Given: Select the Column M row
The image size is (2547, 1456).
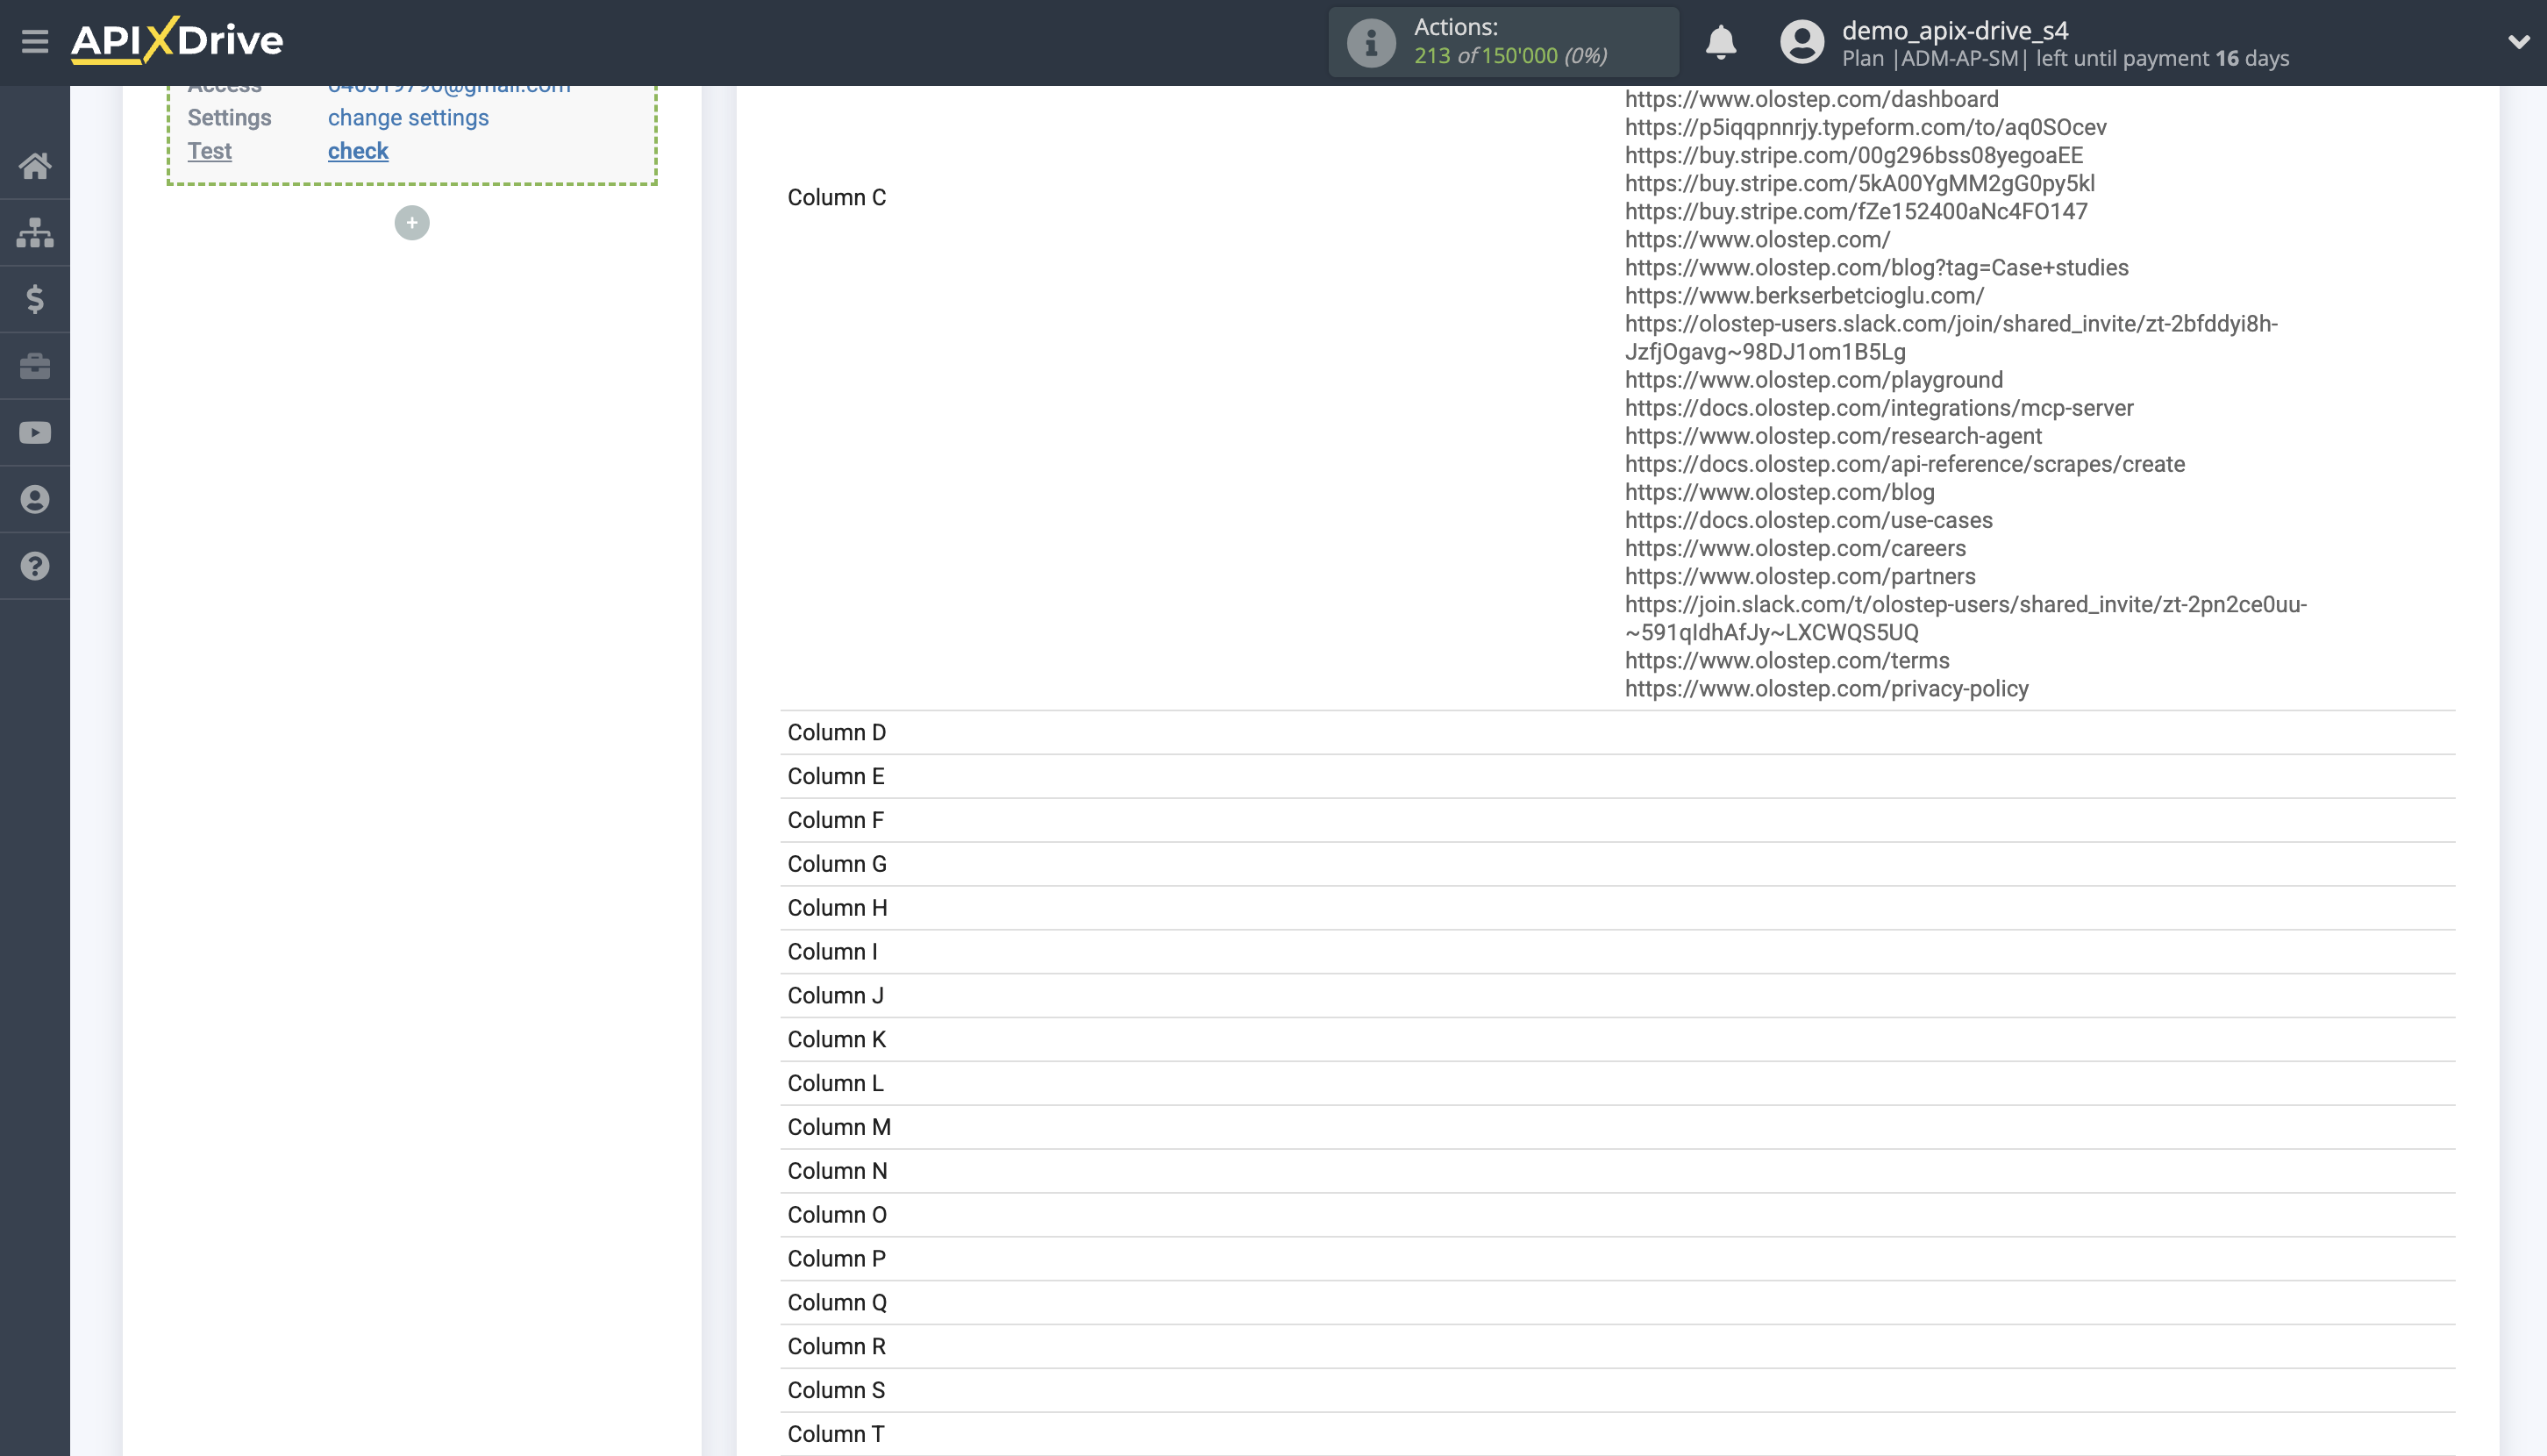Looking at the screenshot, I should pos(839,1127).
